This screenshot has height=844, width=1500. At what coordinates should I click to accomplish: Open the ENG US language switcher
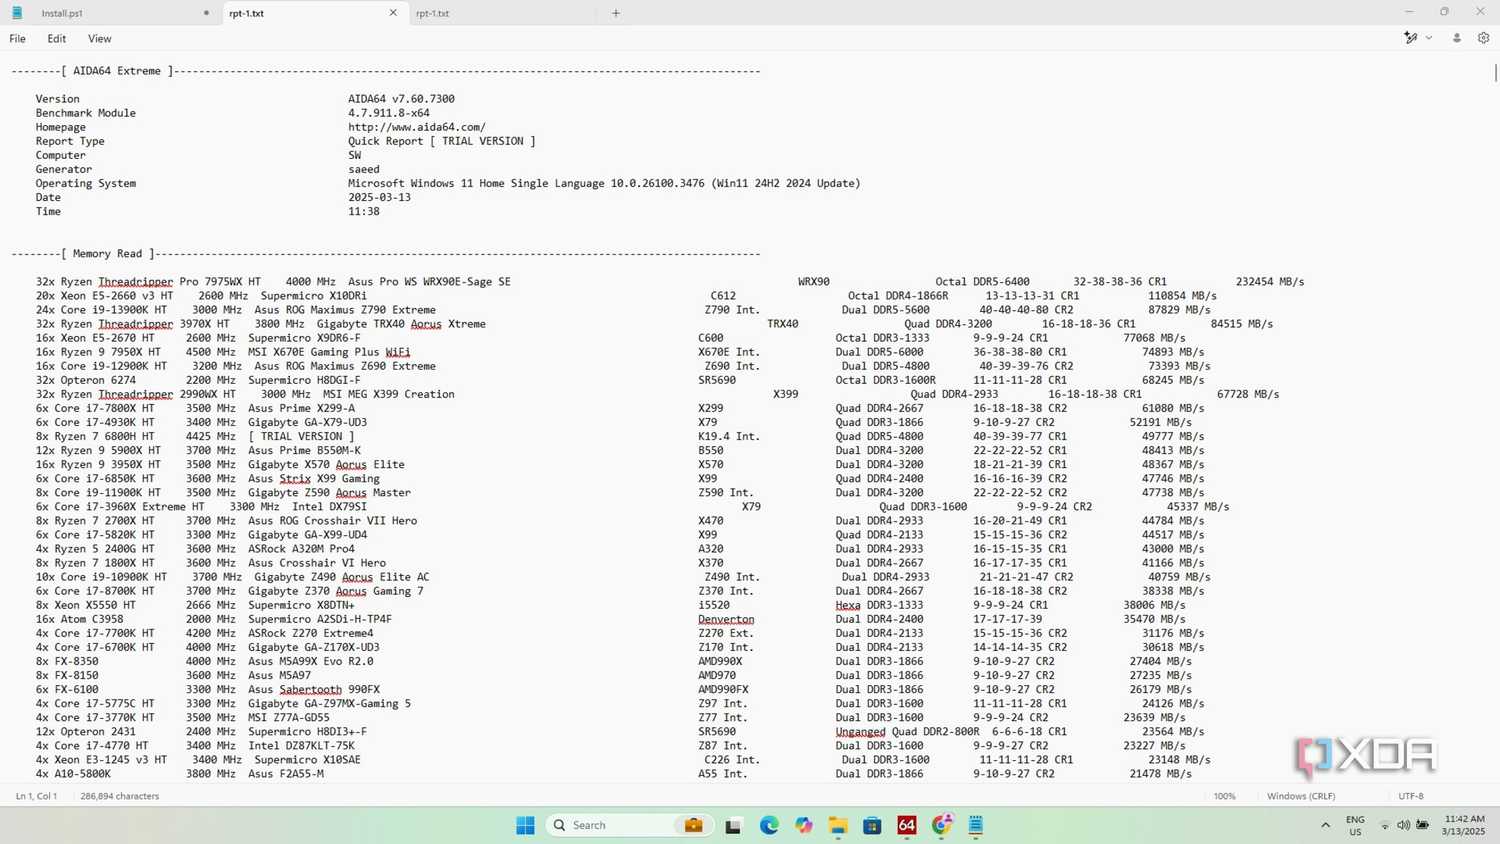coord(1355,825)
